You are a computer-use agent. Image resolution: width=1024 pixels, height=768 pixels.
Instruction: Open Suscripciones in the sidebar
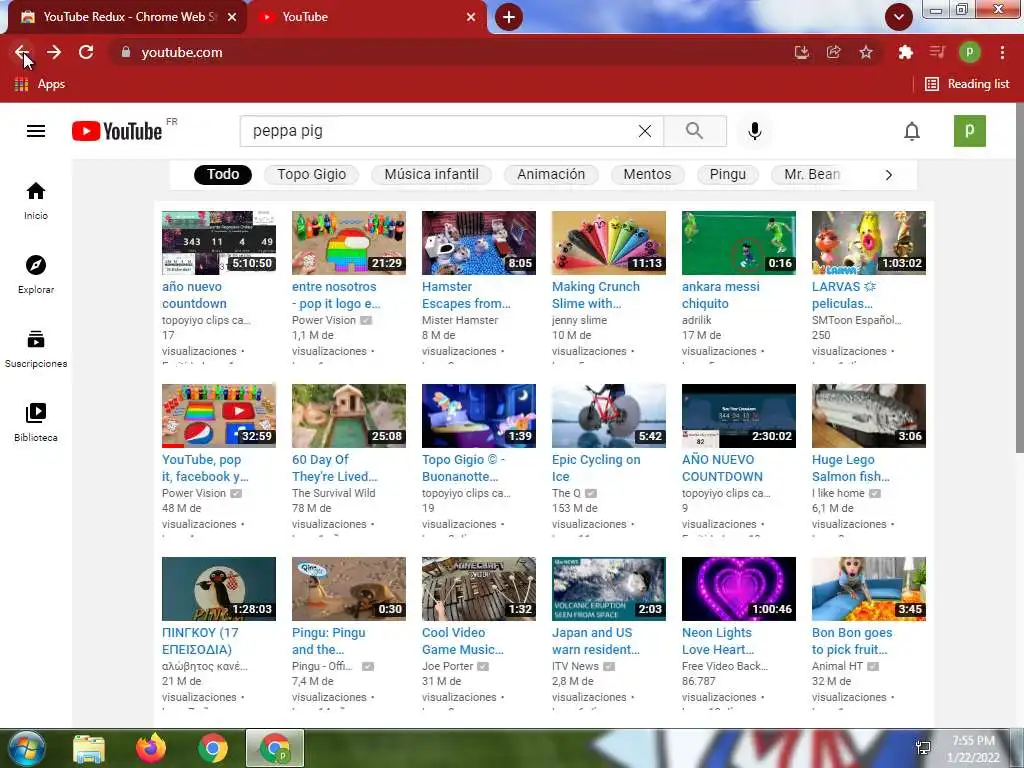tap(36, 349)
